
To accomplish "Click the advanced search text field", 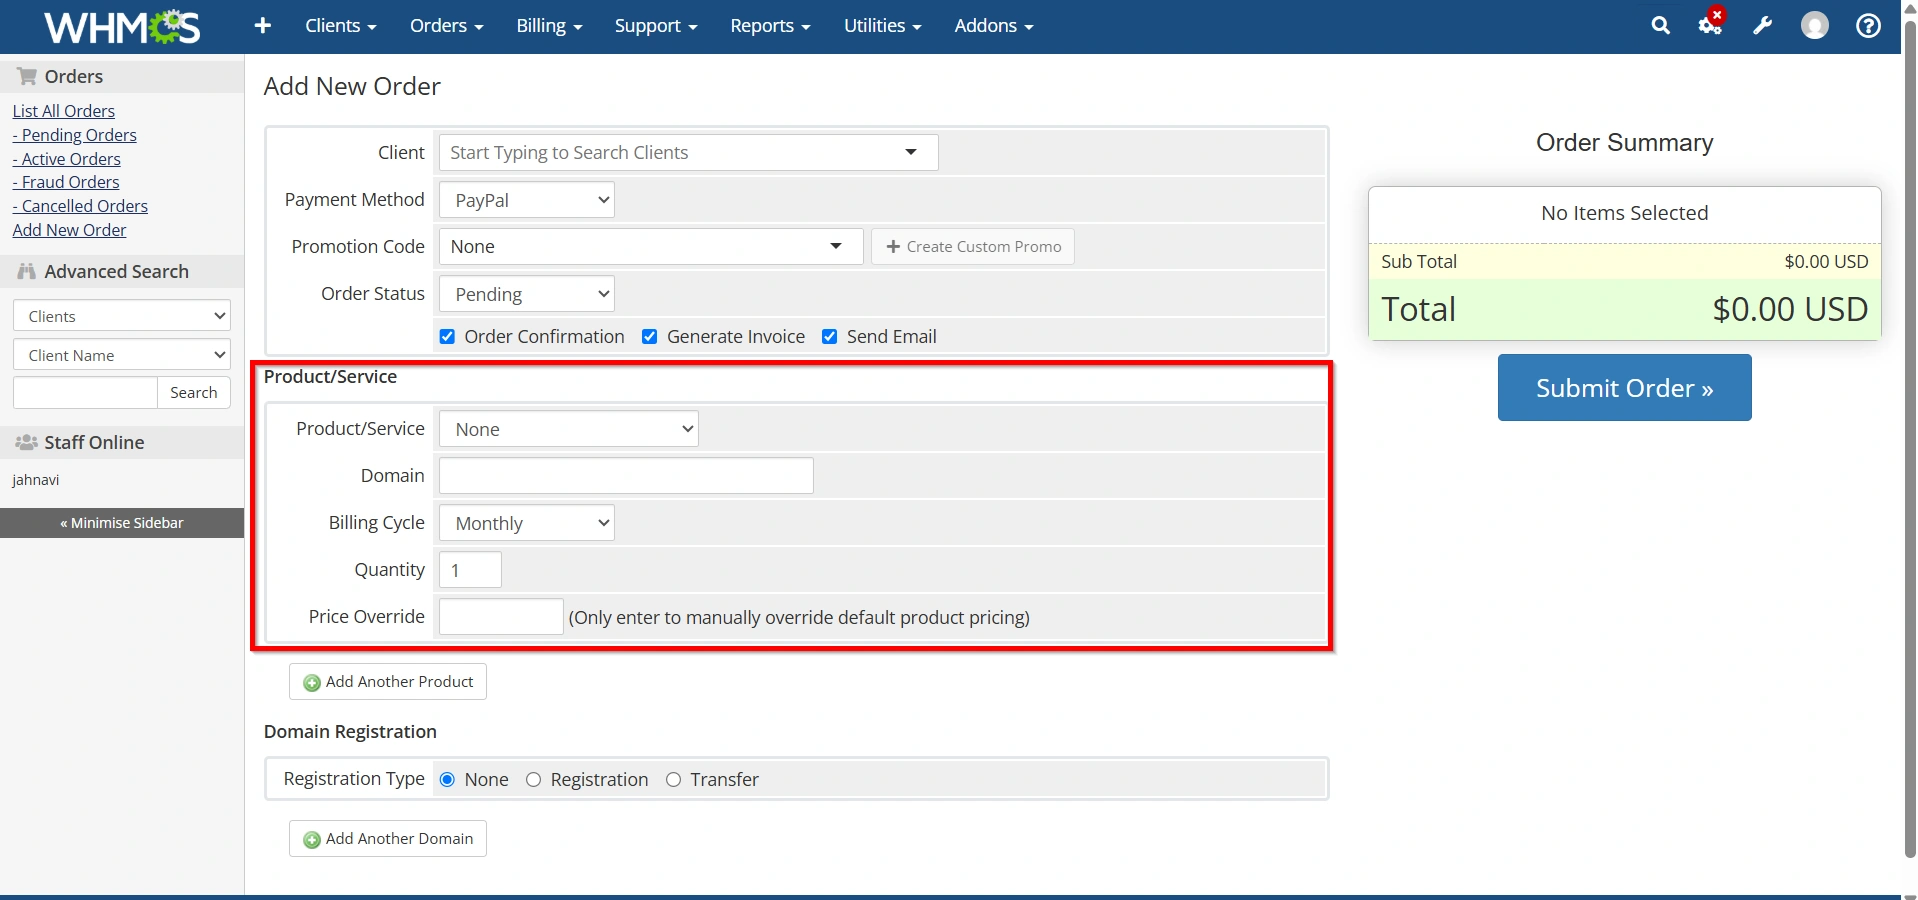I will click(x=86, y=393).
